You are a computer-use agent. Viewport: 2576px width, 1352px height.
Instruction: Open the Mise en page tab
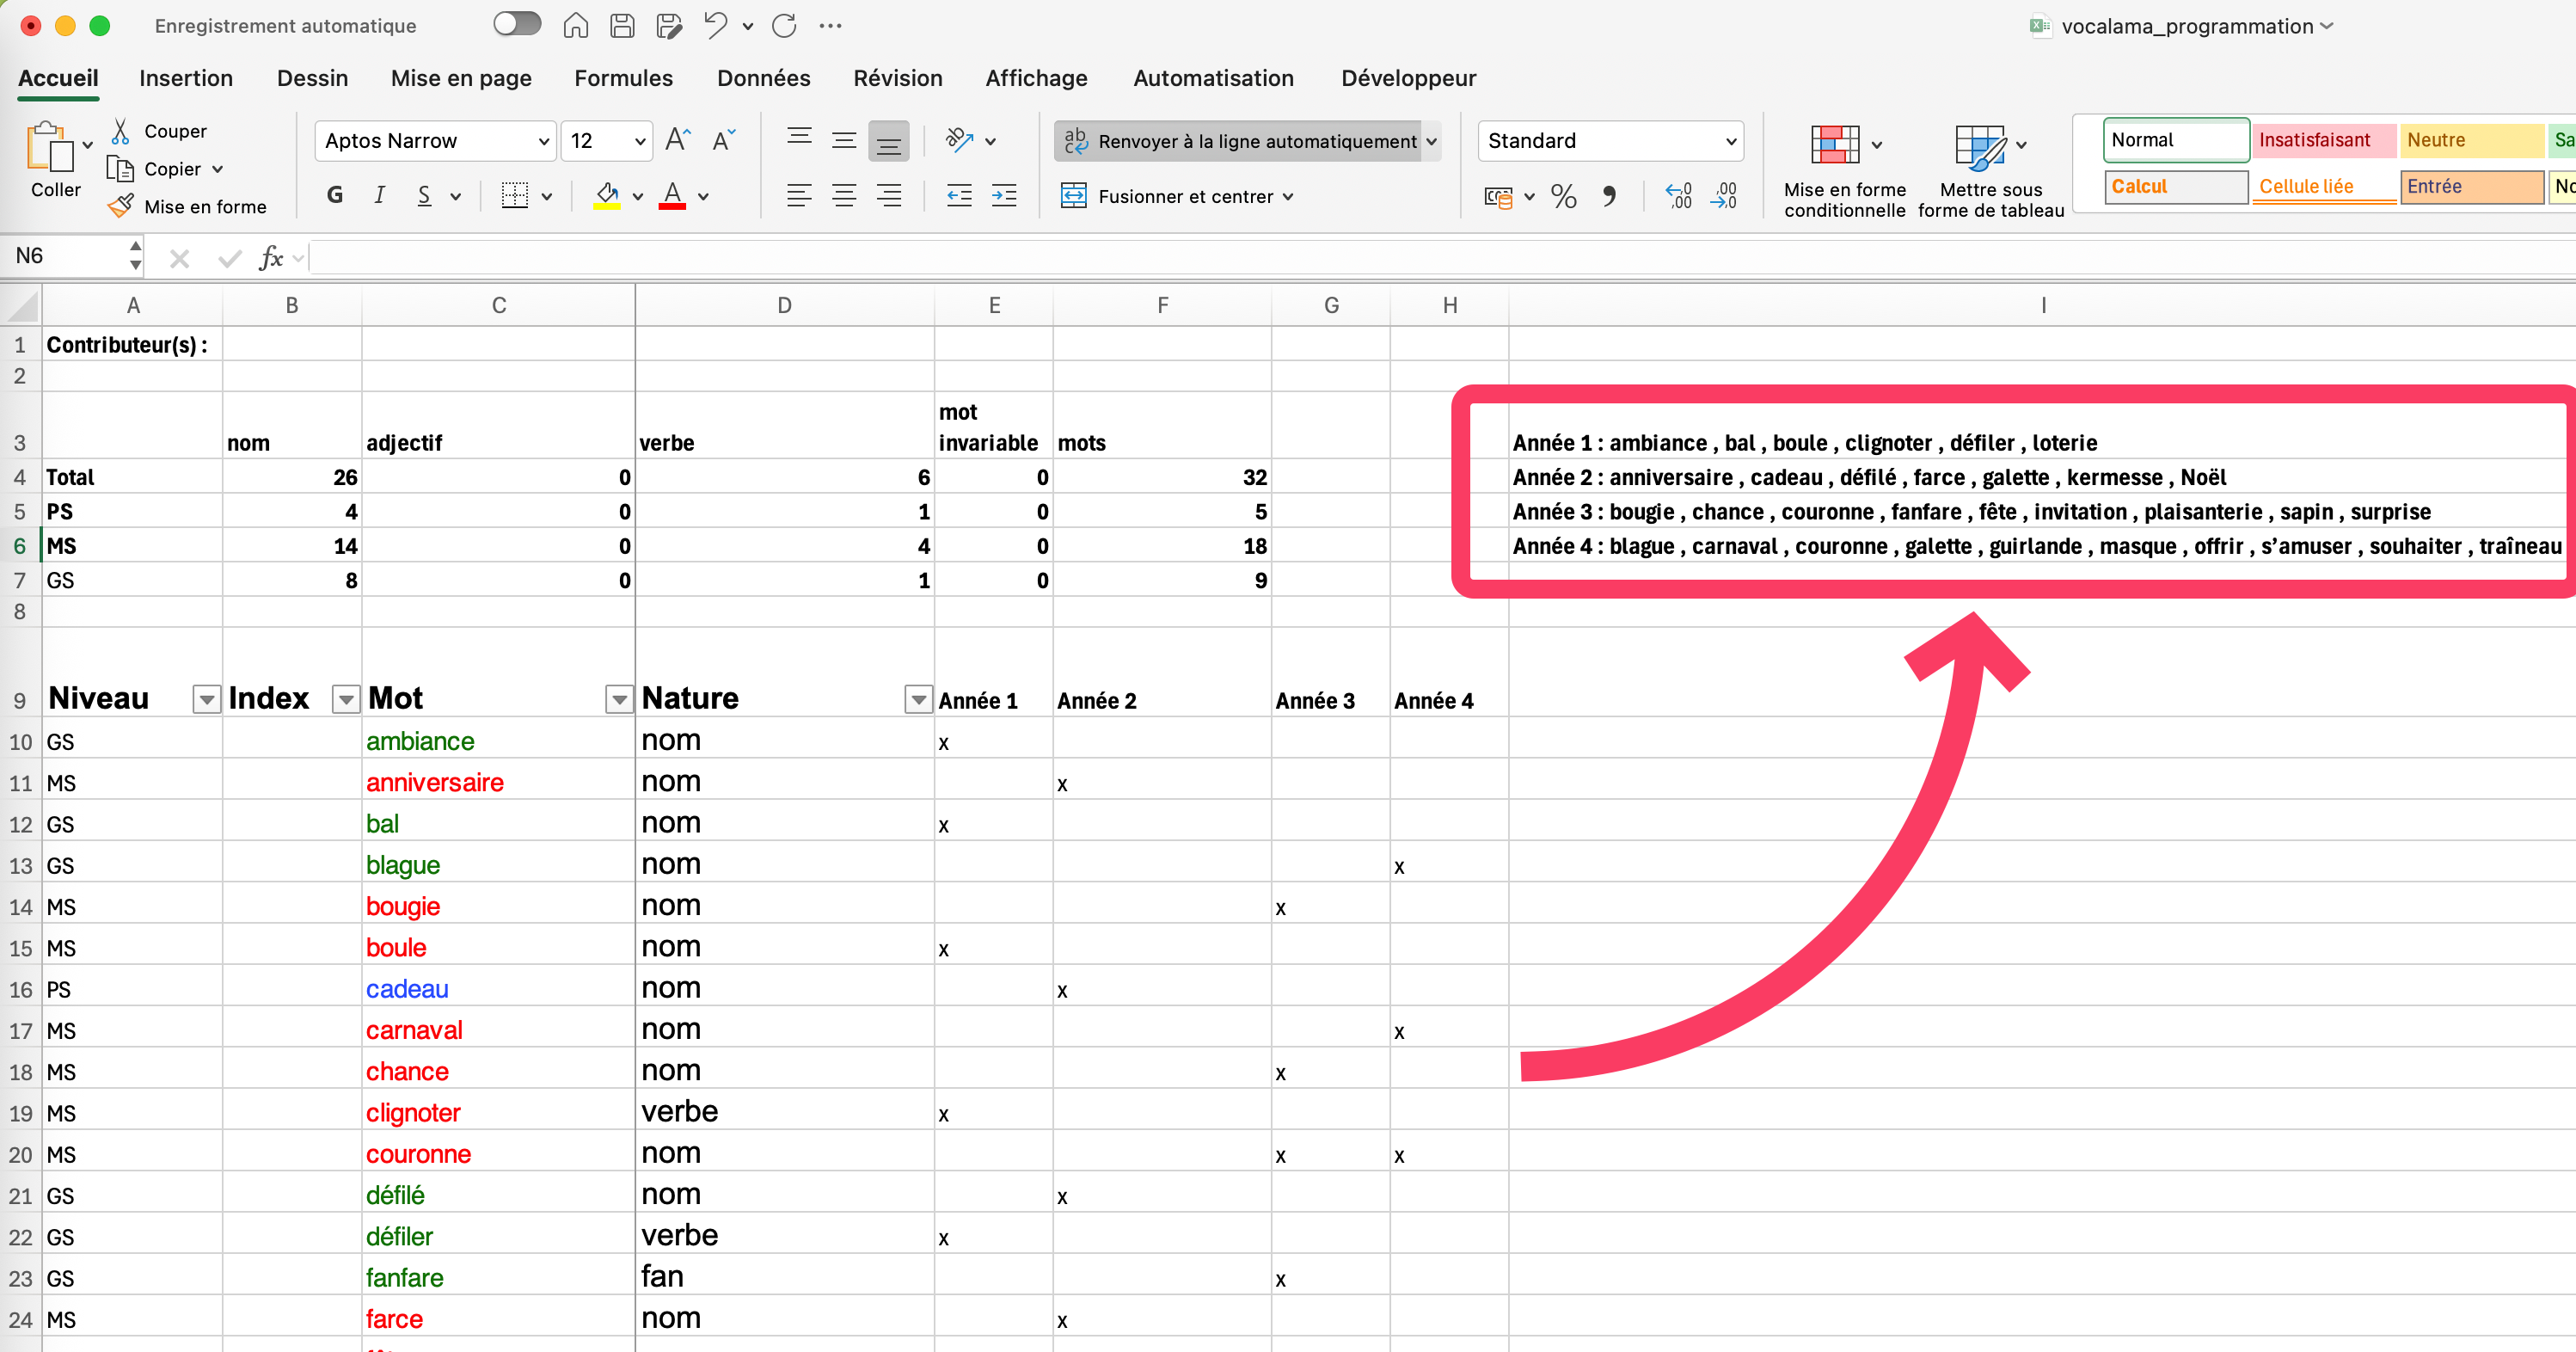(x=461, y=78)
